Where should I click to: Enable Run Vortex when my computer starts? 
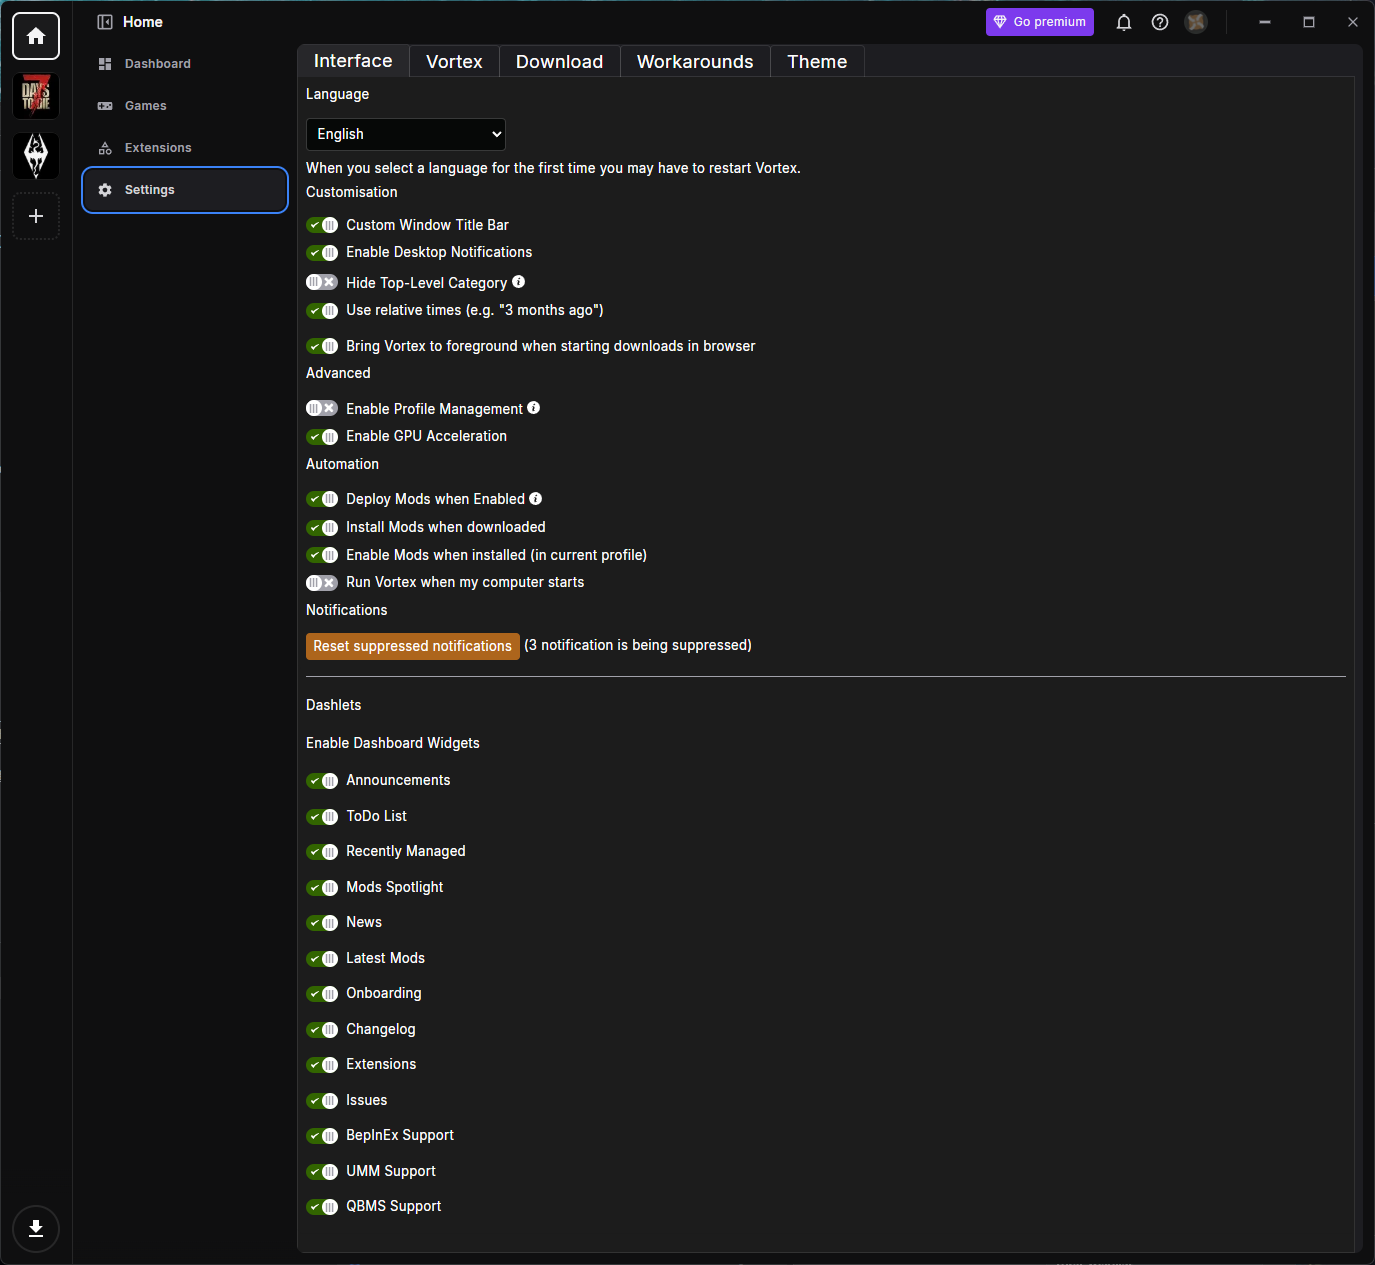click(x=322, y=582)
